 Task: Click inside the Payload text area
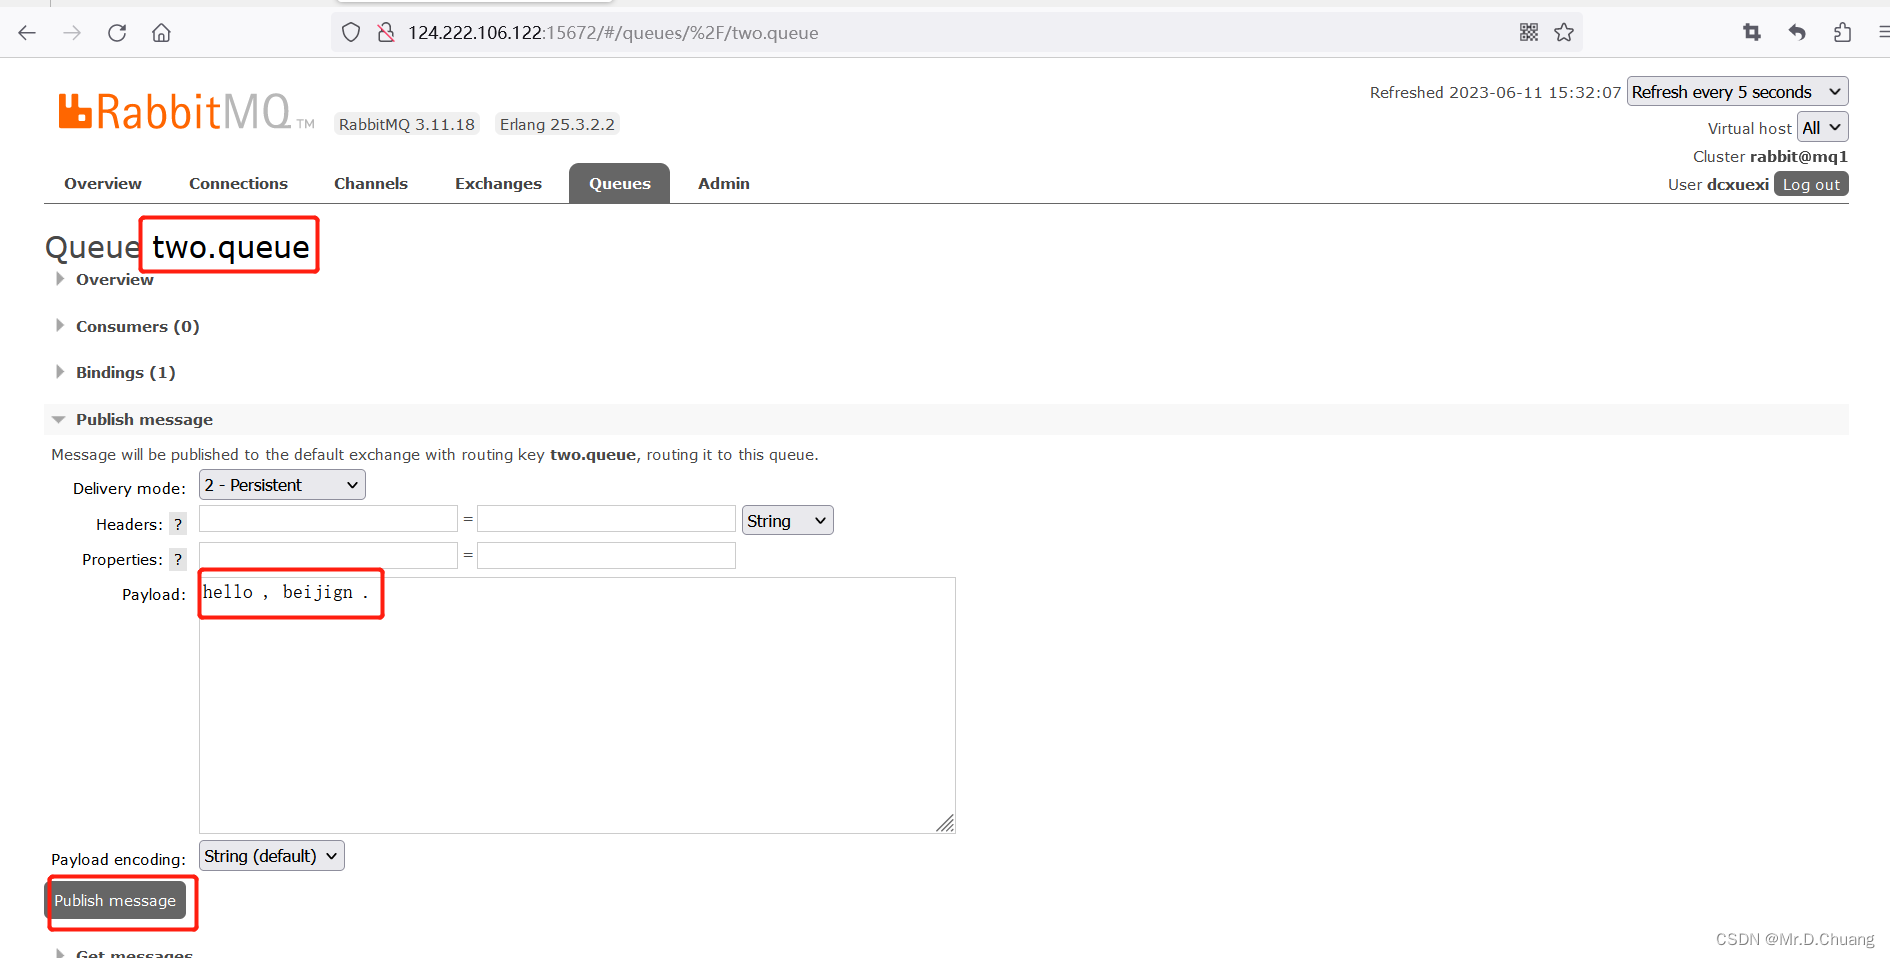(577, 705)
